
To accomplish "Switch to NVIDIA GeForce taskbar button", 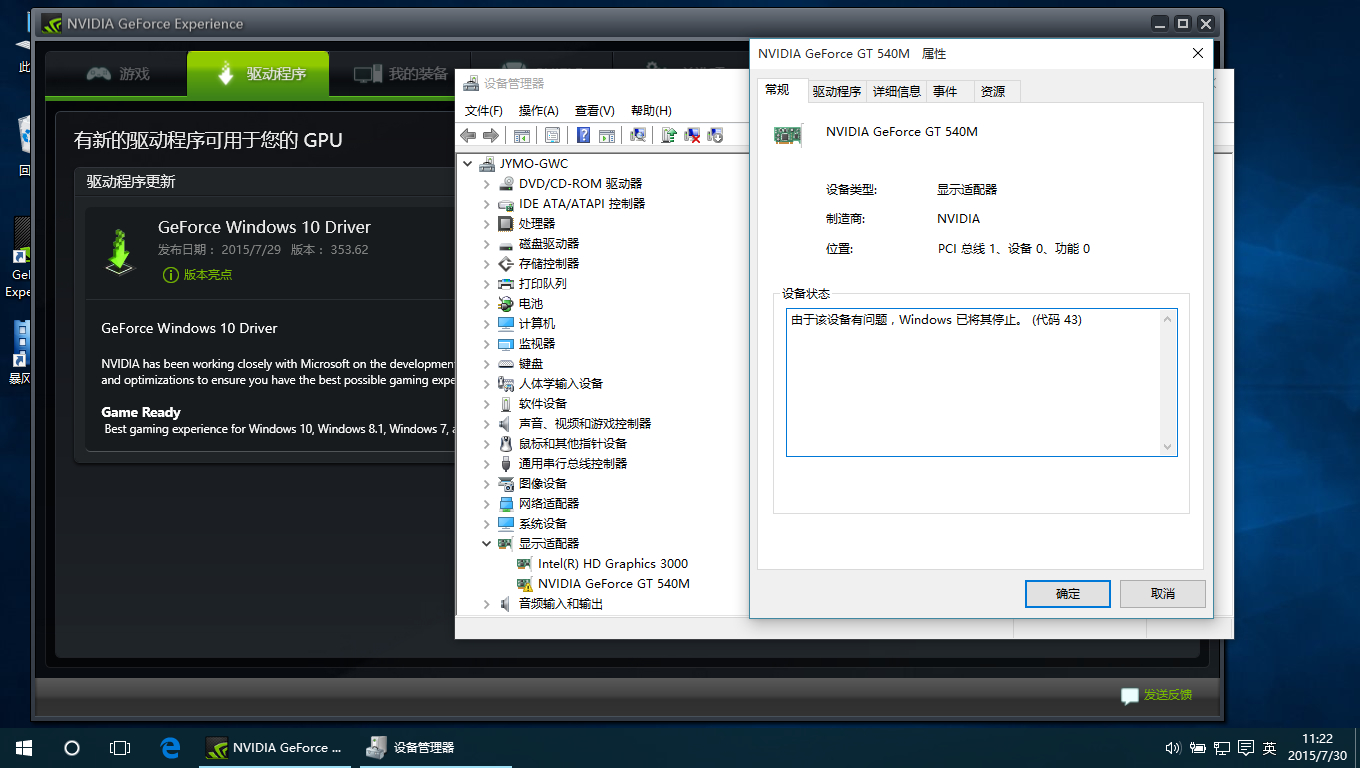I will 274,747.
